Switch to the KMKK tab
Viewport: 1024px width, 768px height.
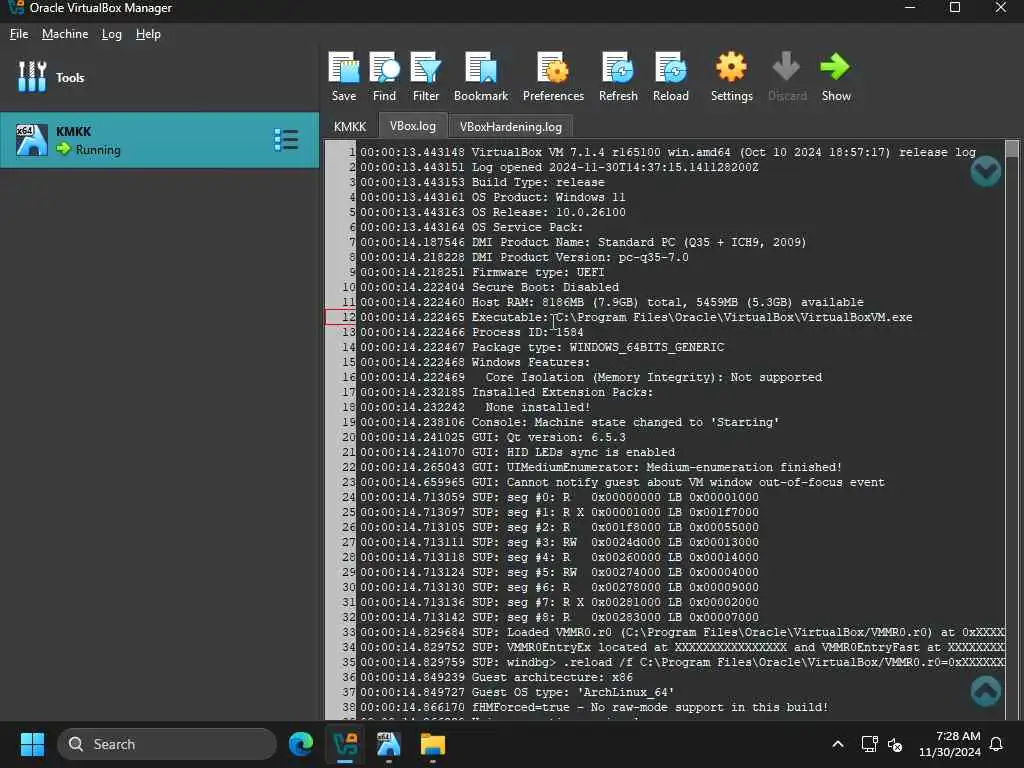click(x=350, y=127)
